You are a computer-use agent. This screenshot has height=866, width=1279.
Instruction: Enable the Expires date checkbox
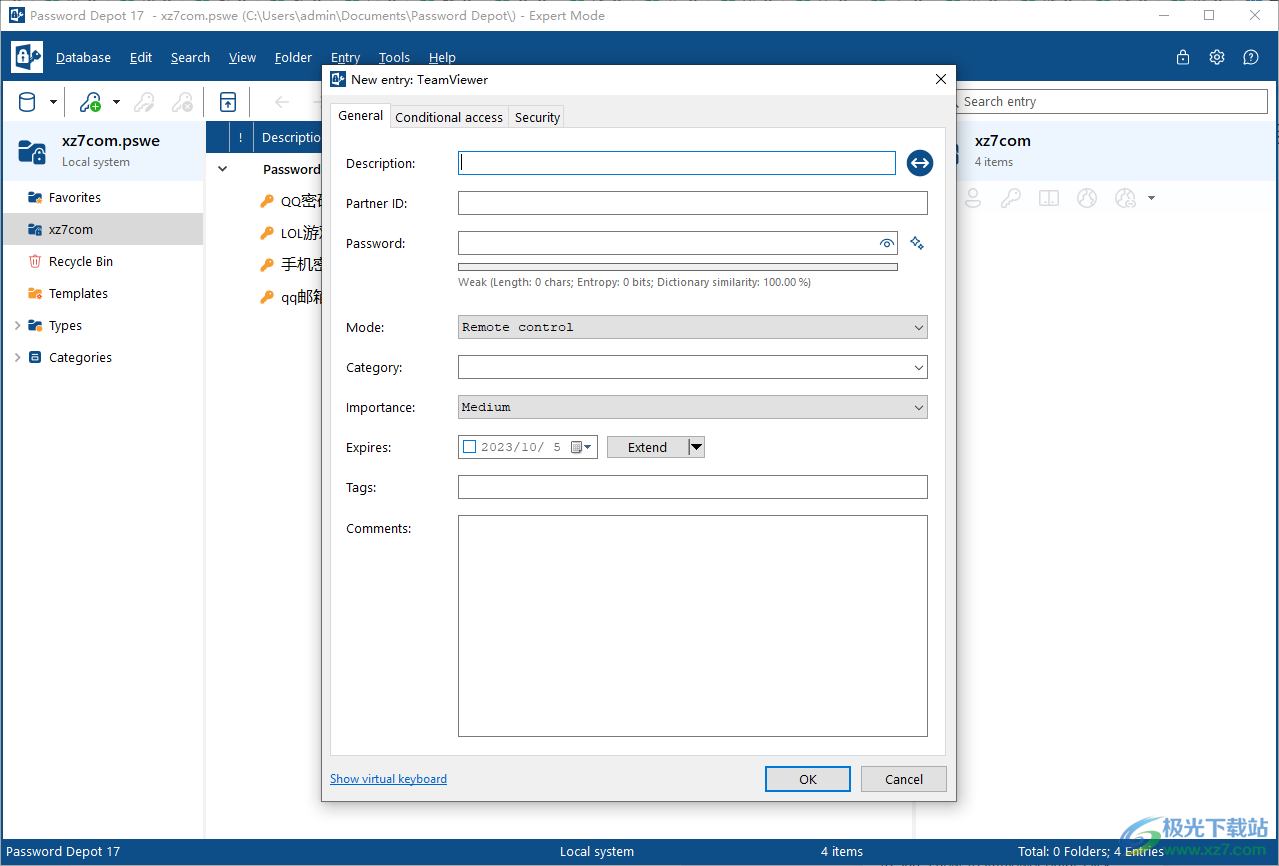470,447
